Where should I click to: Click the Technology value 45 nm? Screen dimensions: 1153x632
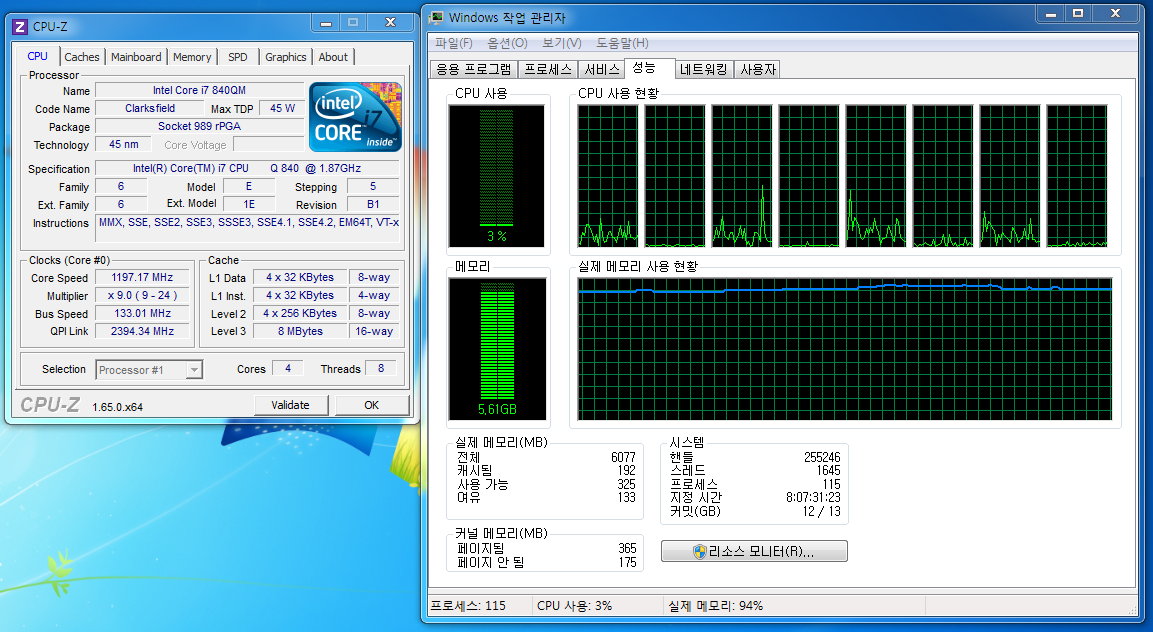124,145
